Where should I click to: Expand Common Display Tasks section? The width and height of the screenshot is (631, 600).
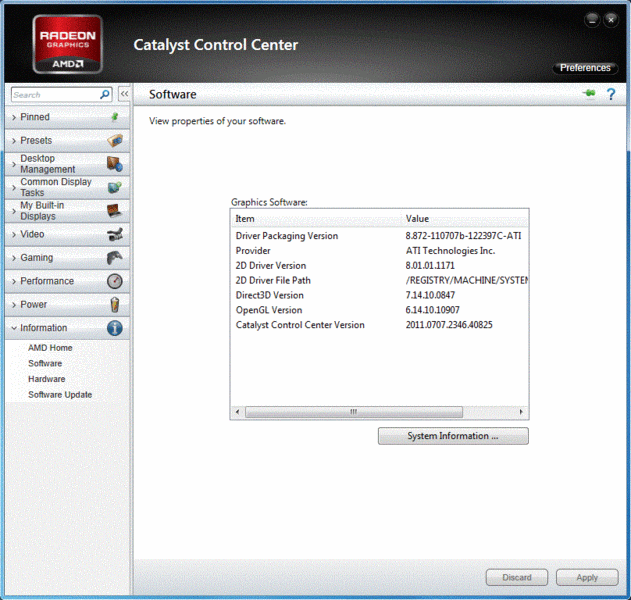(68, 187)
